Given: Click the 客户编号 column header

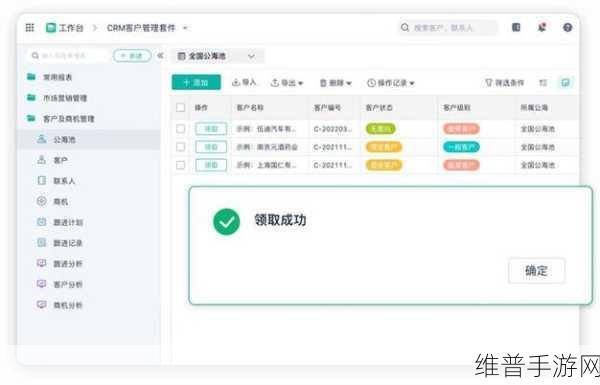Looking at the screenshot, I should pyautogui.click(x=327, y=108).
